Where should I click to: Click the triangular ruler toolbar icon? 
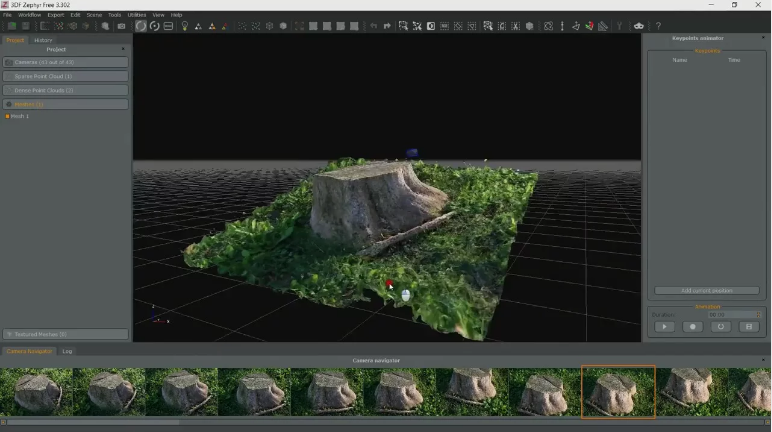tap(603, 26)
